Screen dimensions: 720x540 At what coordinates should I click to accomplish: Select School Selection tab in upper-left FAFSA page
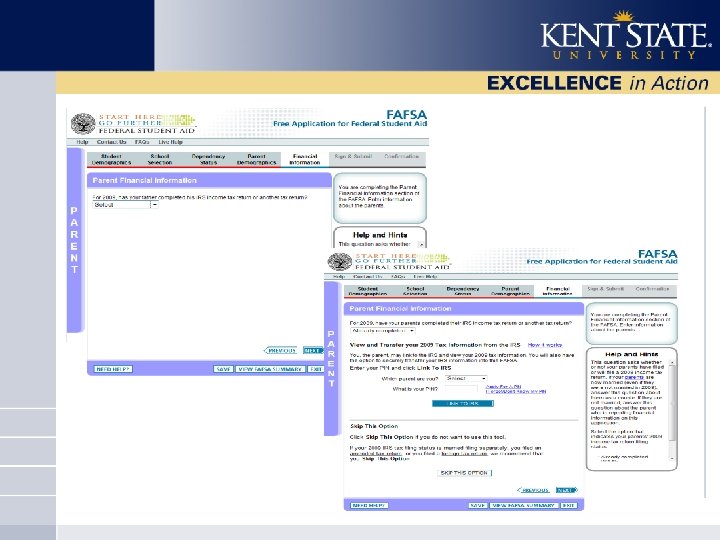click(160, 159)
